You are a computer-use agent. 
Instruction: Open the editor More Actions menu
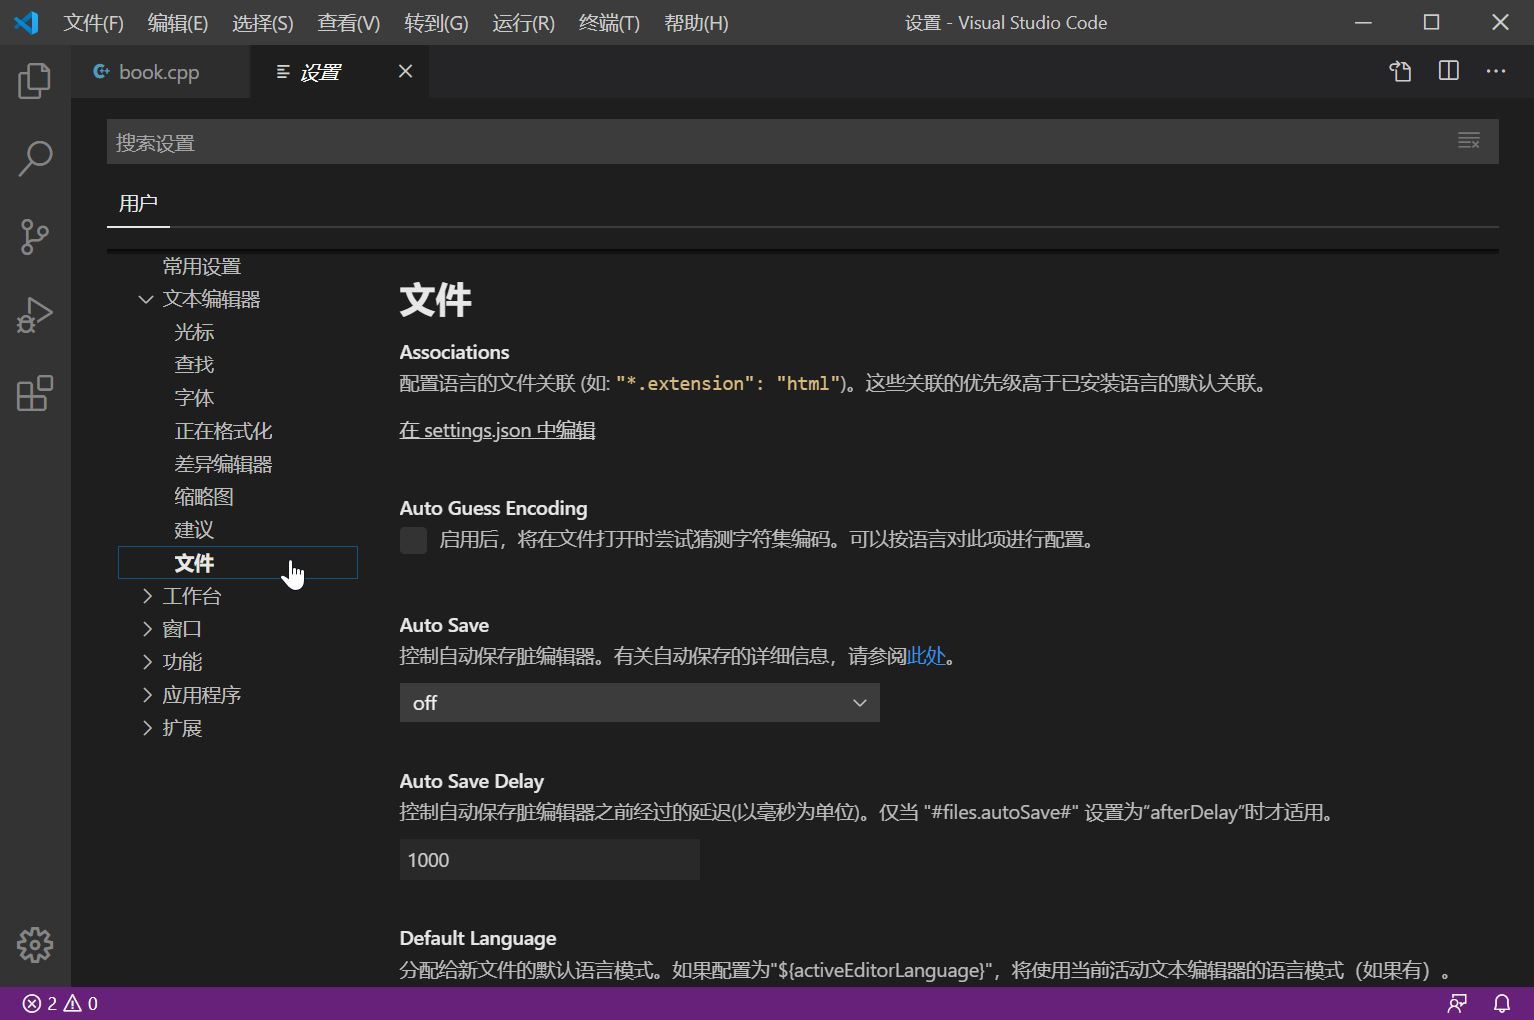pos(1496,71)
